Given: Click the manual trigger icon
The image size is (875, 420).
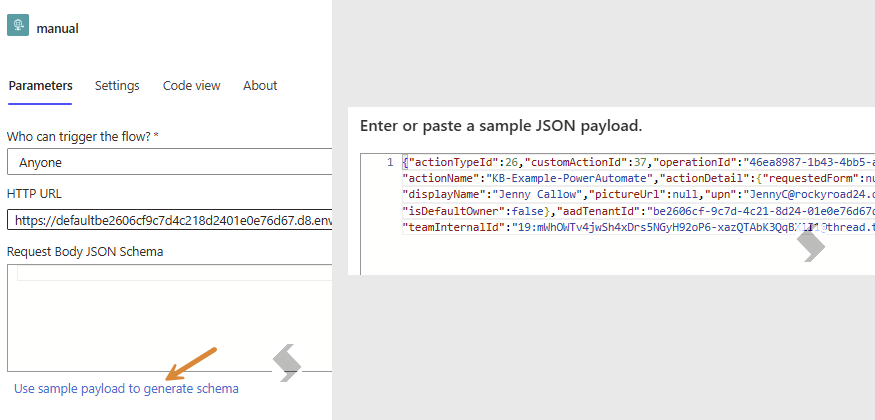Looking at the screenshot, I should pyautogui.click(x=18, y=26).
